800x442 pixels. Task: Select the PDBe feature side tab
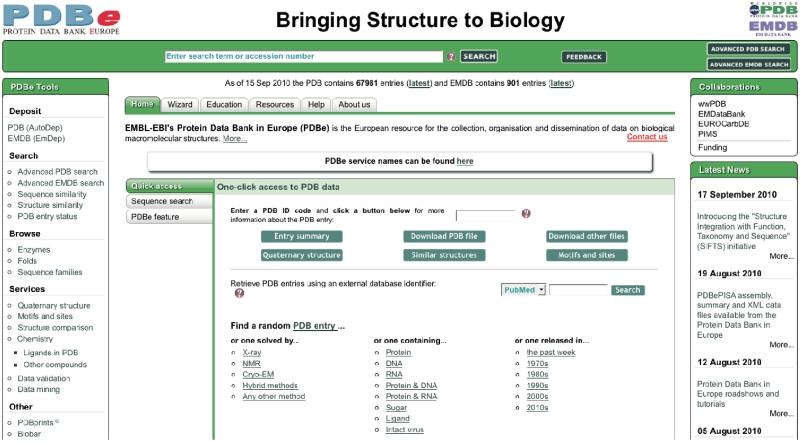(169, 217)
